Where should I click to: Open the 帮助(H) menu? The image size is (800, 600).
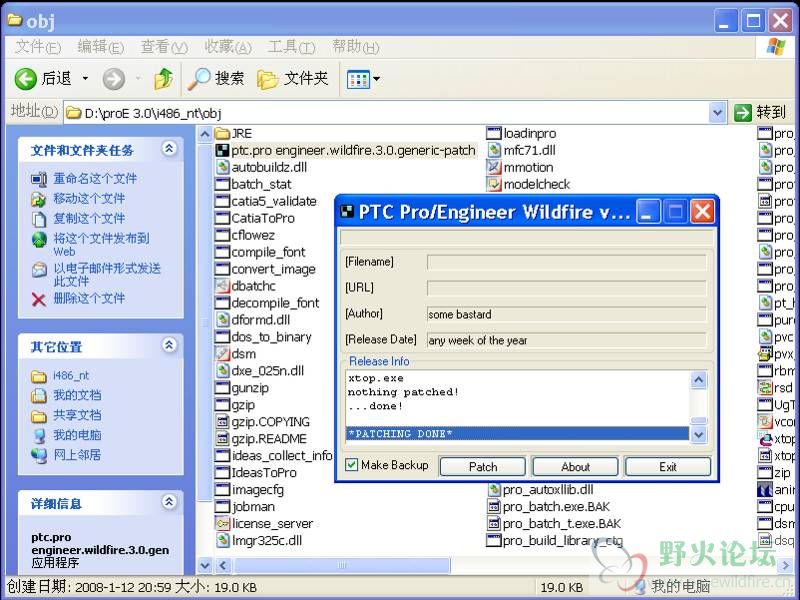pos(356,47)
